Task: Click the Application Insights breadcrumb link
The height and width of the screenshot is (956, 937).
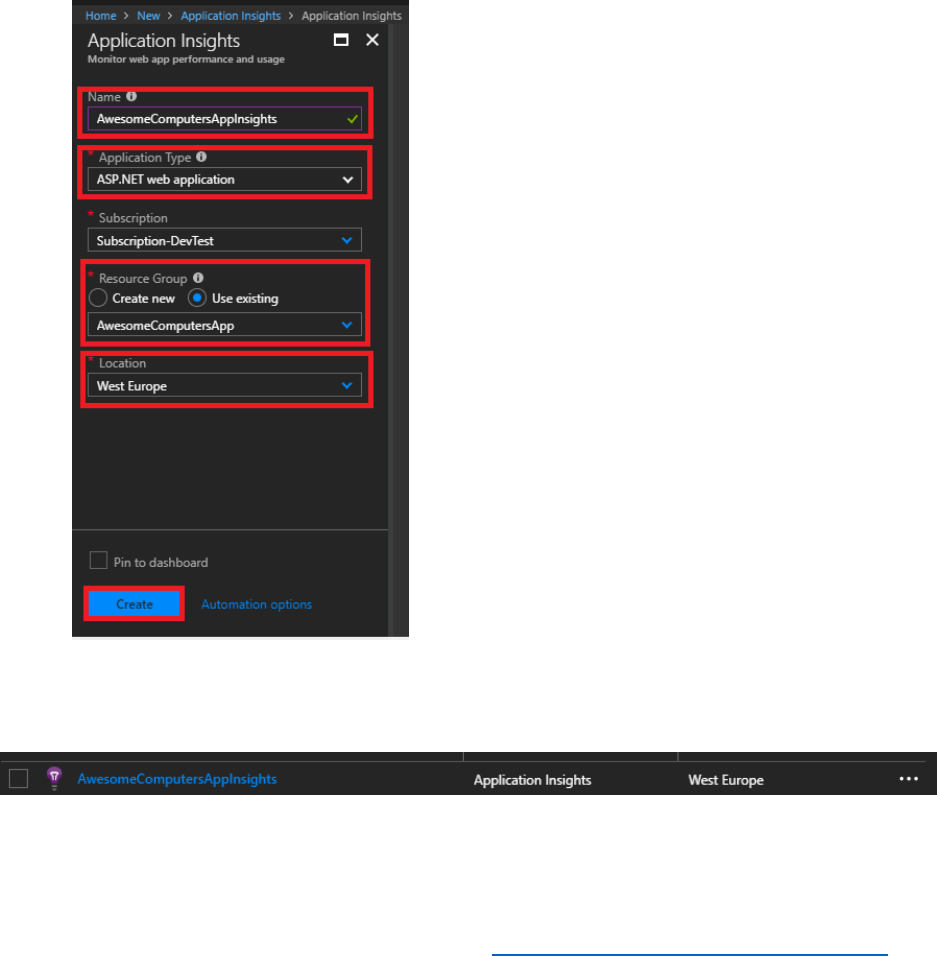Action: 230,16
